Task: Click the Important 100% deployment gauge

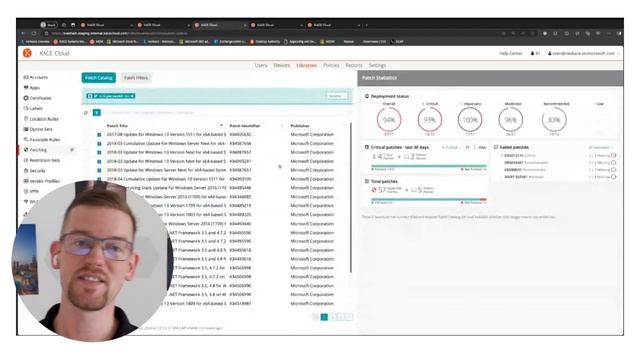Action: 470,120
